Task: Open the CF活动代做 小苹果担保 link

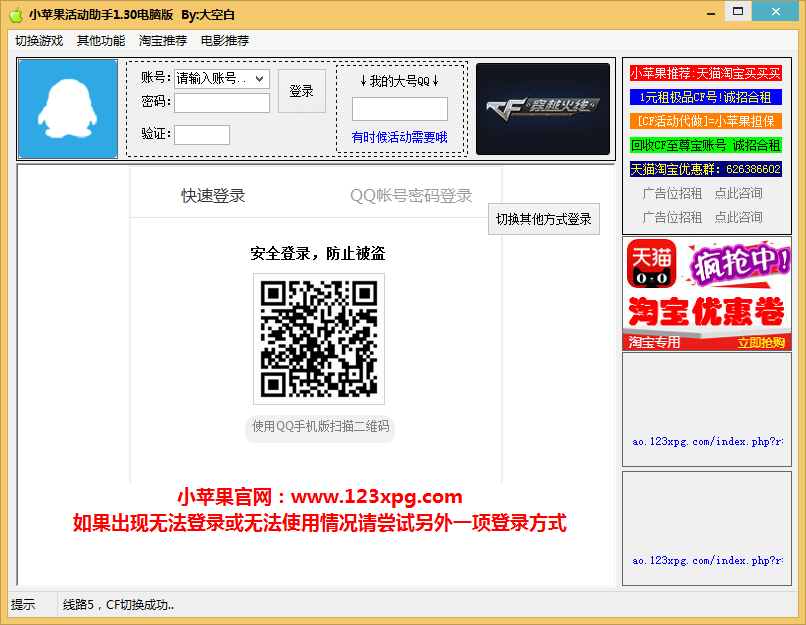Action: (x=706, y=121)
